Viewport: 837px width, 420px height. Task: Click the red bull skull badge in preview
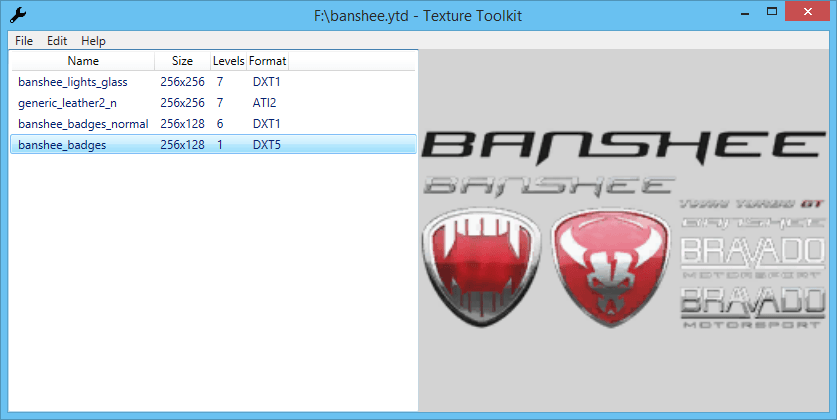point(612,266)
